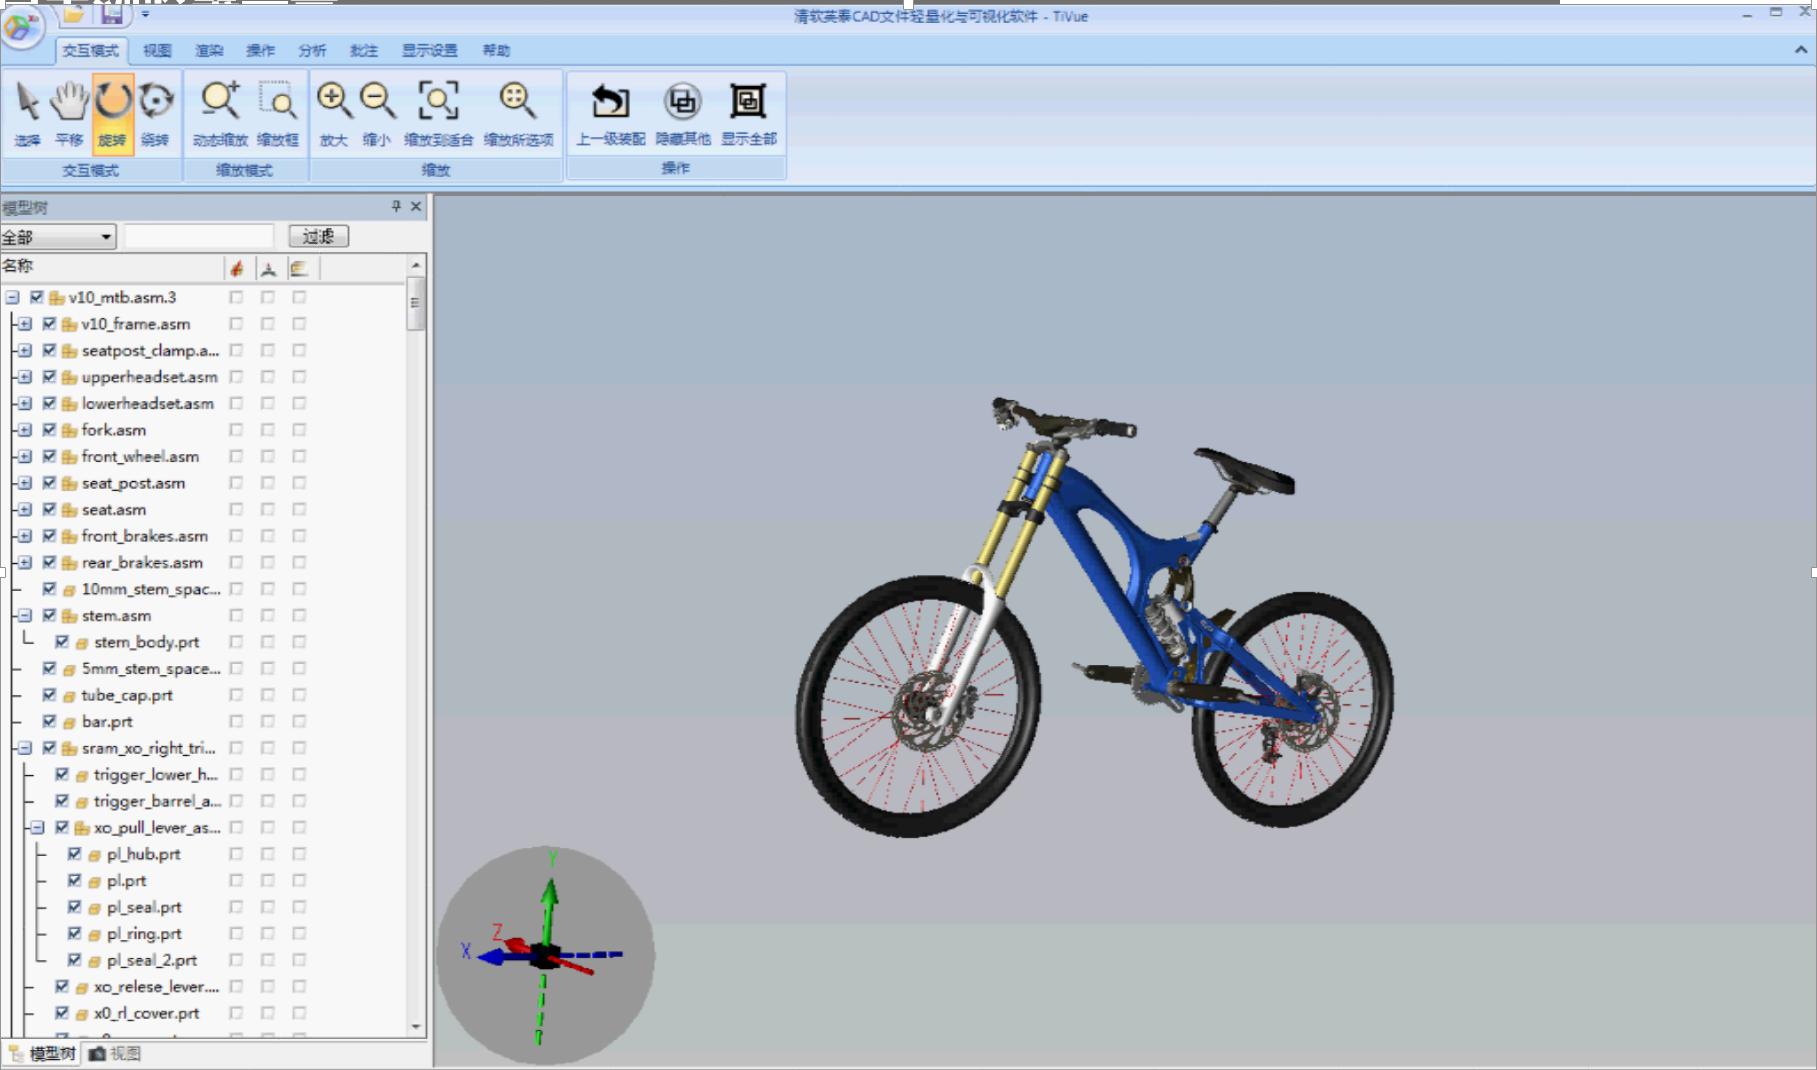Expand the upperheadset.asm node

coord(25,377)
